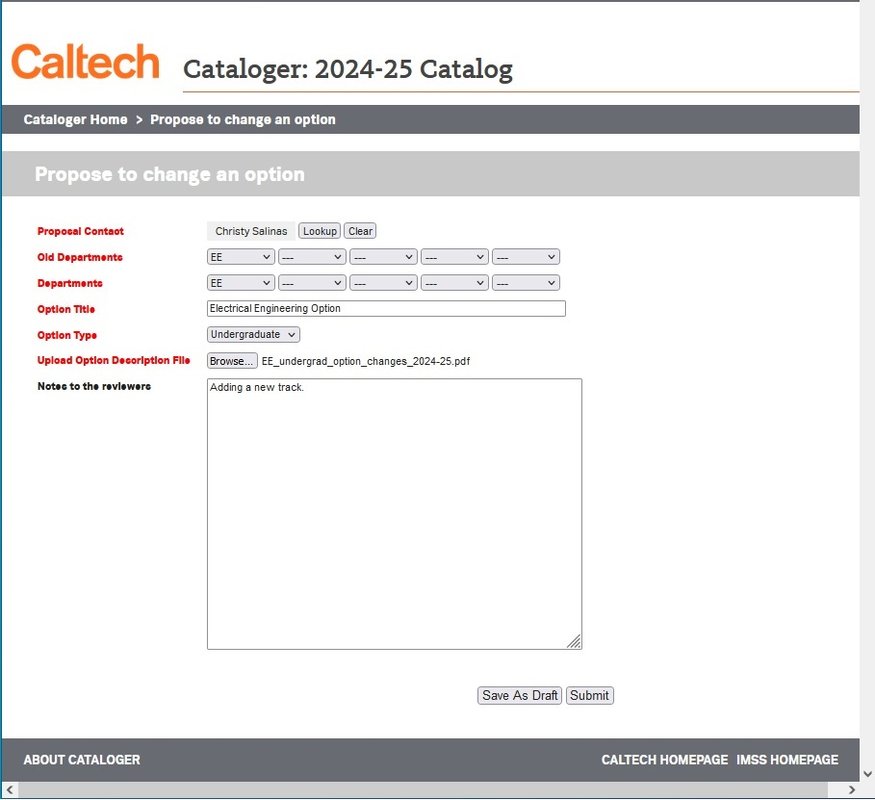Expand the fourth Departments dropdown
Screen dimensions: 875x800
coord(455,283)
